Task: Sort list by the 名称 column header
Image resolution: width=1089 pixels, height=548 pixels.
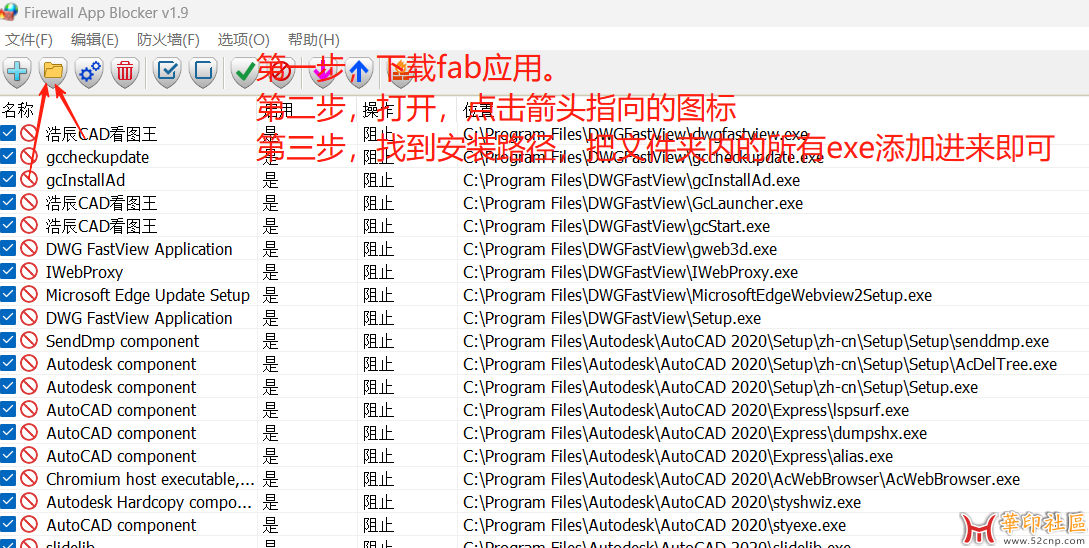Action: coord(18,109)
